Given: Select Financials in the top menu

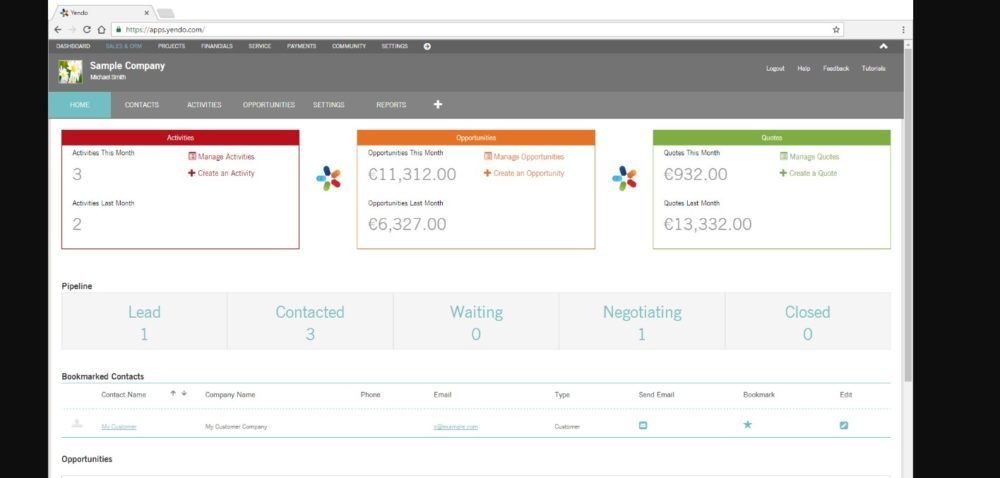Looking at the screenshot, I should pyautogui.click(x=217, y=46).
